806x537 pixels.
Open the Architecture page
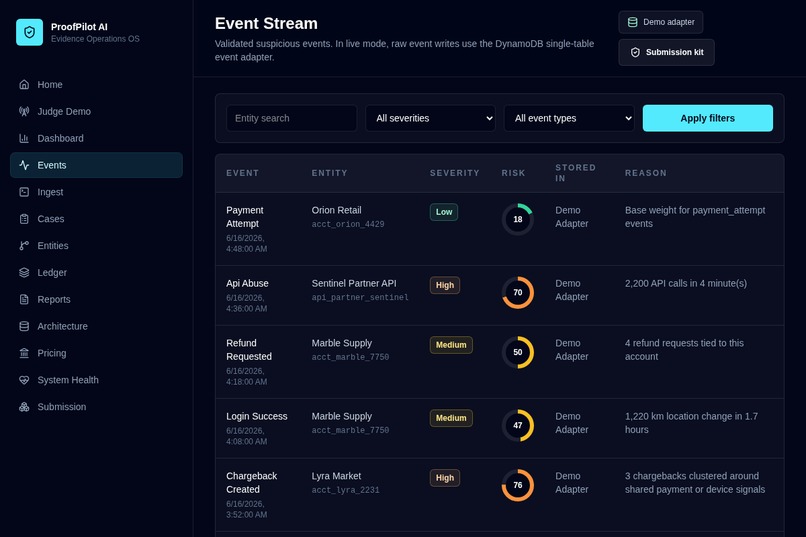[96, 326]
